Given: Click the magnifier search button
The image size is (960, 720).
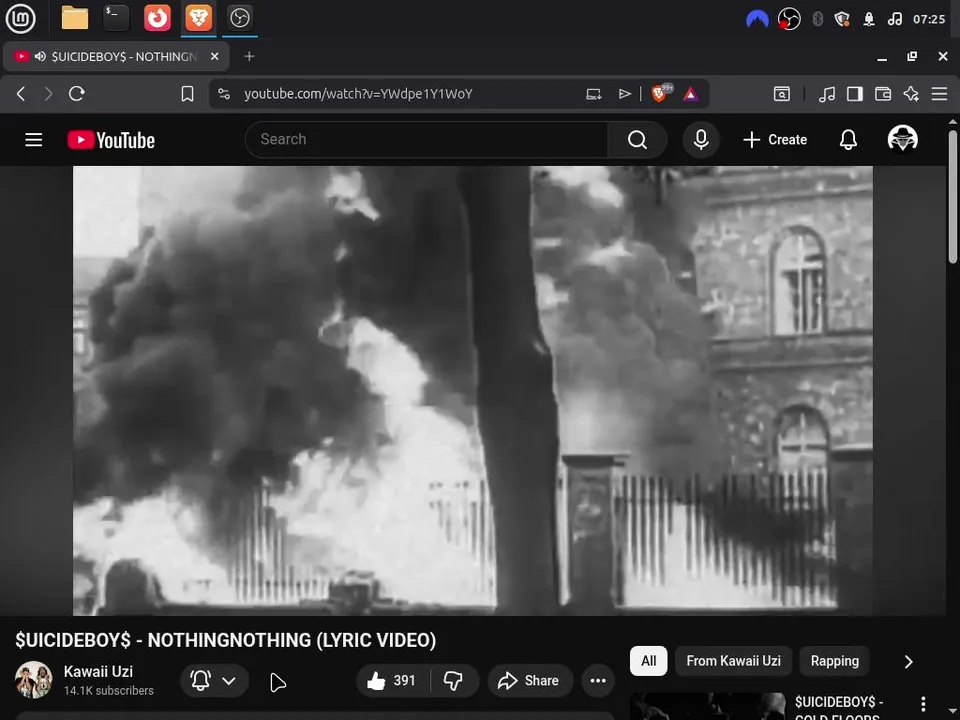Looking at the screenshot, I should point(637,140).
